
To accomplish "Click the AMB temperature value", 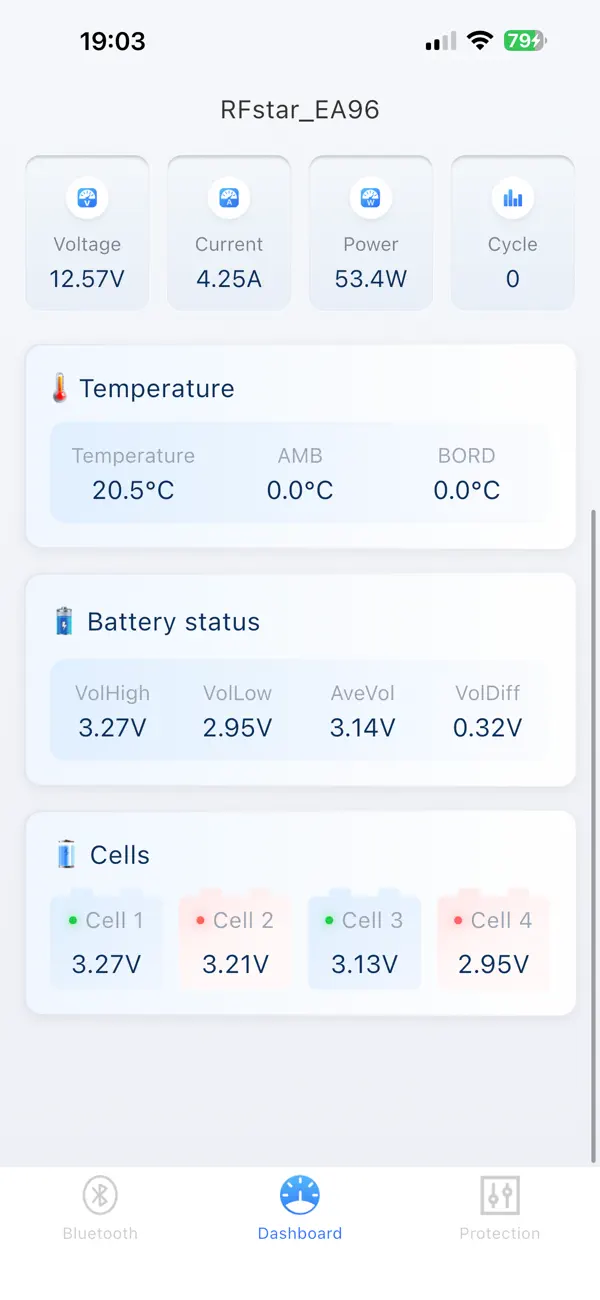I will pos(300,490).
